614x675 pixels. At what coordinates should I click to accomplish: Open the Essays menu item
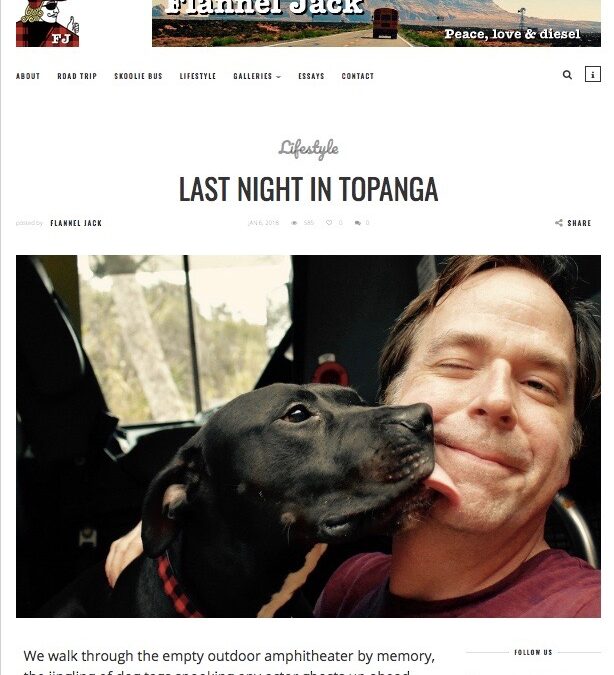click(x=311, y=76)
